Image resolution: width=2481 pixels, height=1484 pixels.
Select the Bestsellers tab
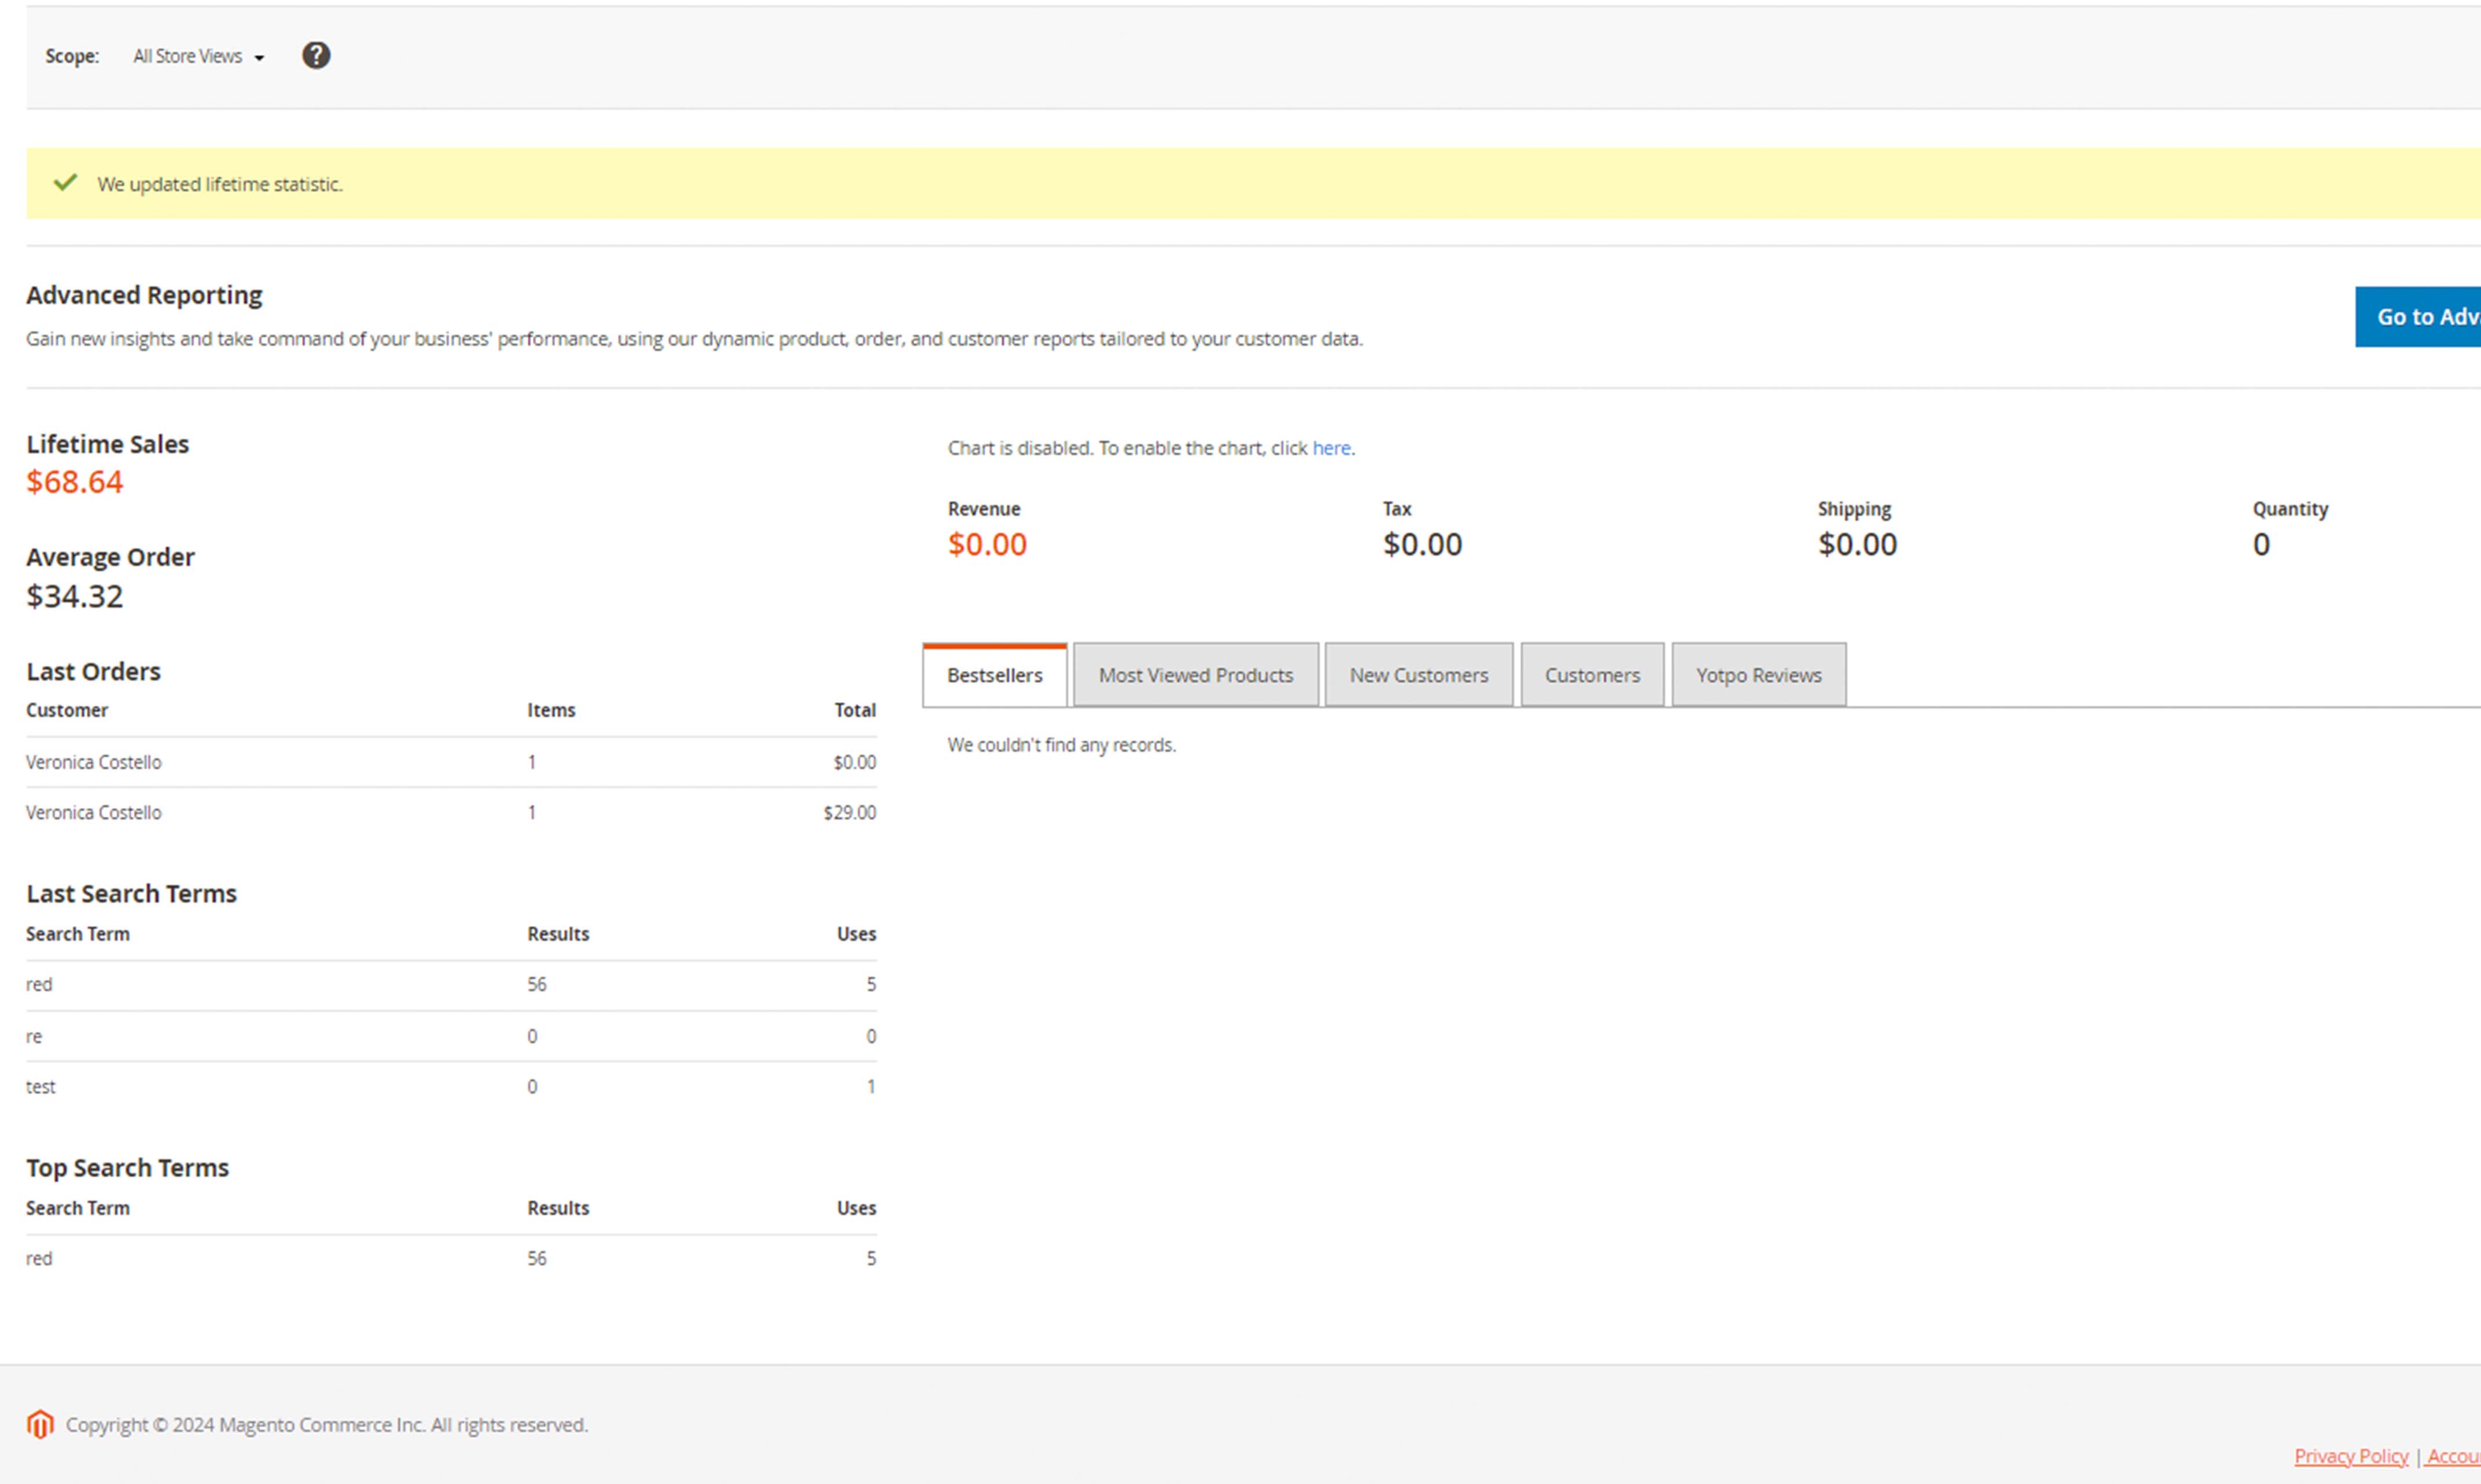tap(994, 675)
